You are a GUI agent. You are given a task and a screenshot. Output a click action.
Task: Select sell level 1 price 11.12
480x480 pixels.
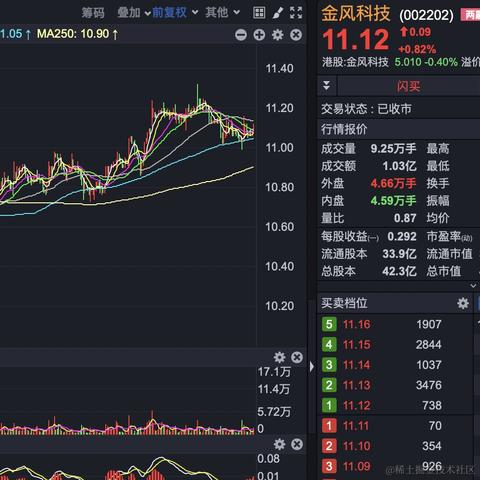pos(357,405)
